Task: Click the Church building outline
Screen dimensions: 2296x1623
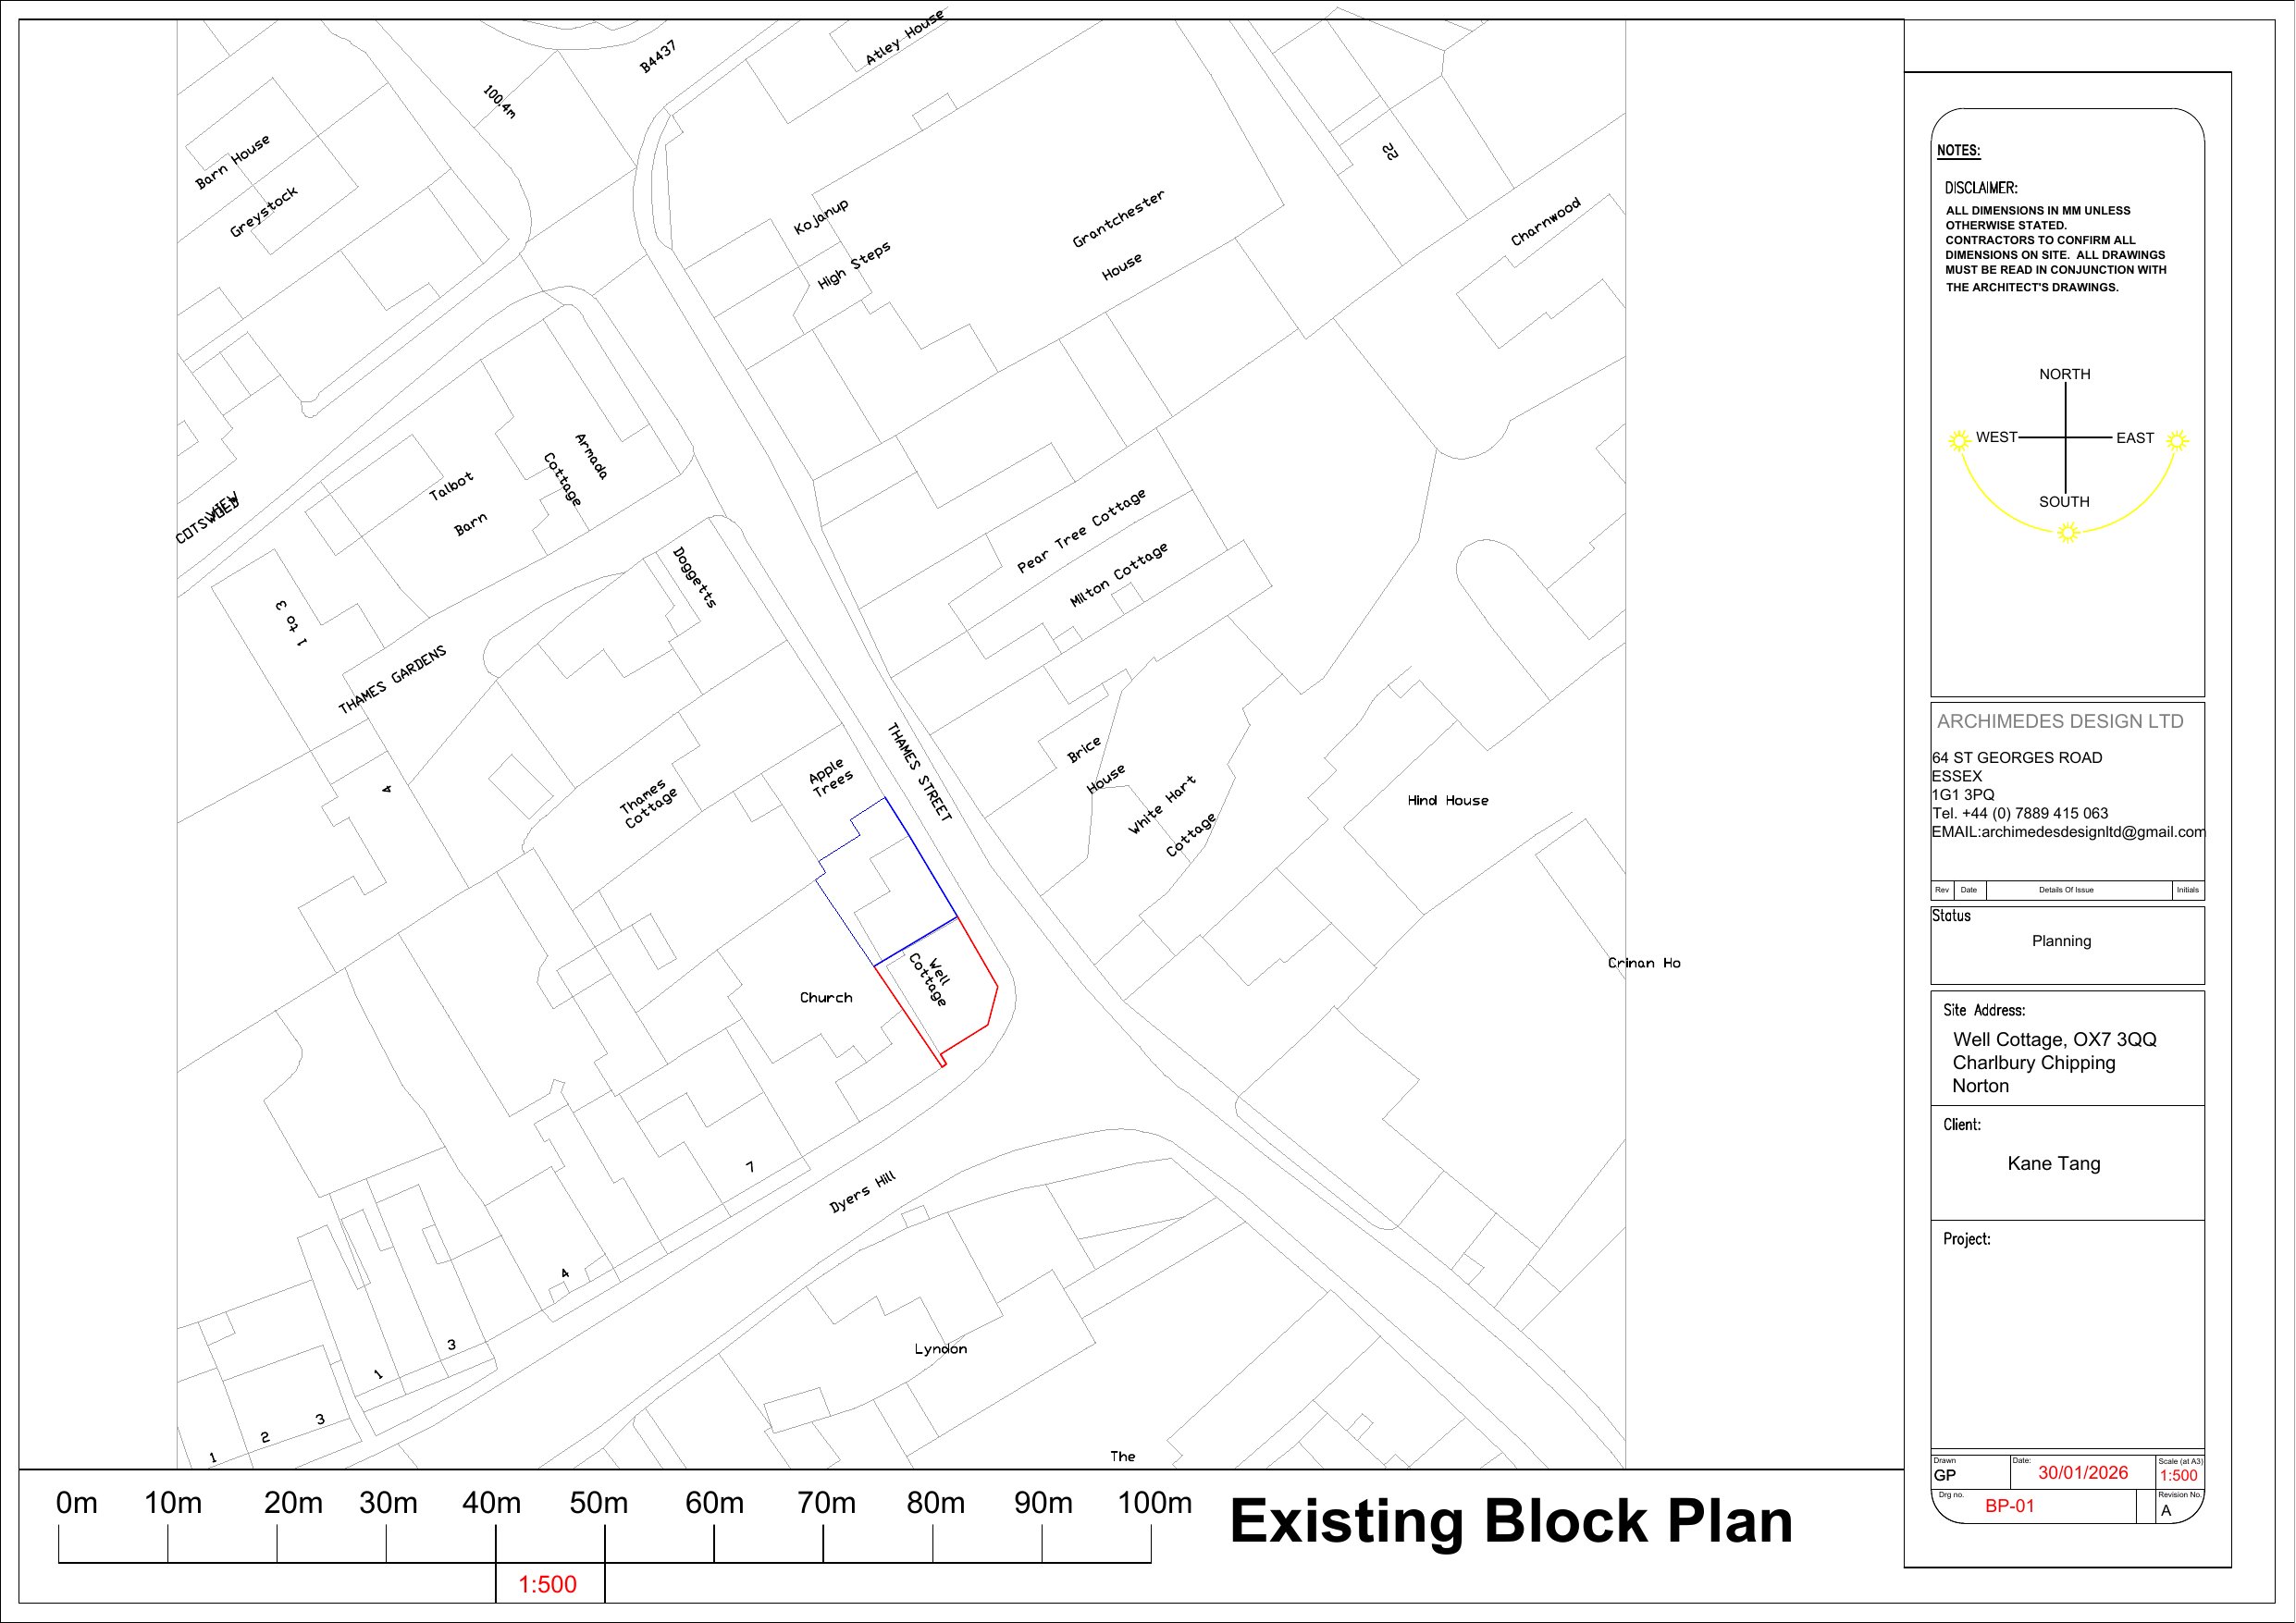Action: (x=825, y=997)
